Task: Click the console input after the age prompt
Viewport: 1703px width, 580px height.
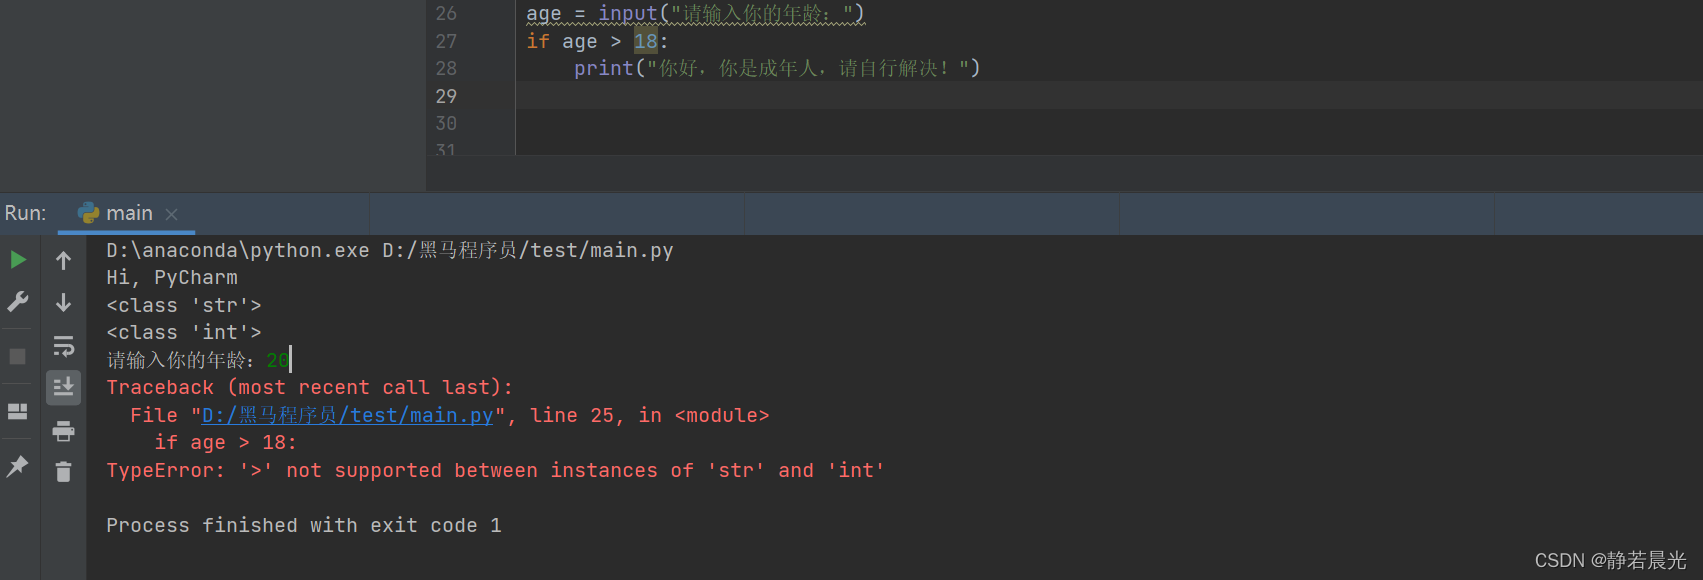Action: pos(278,360)
